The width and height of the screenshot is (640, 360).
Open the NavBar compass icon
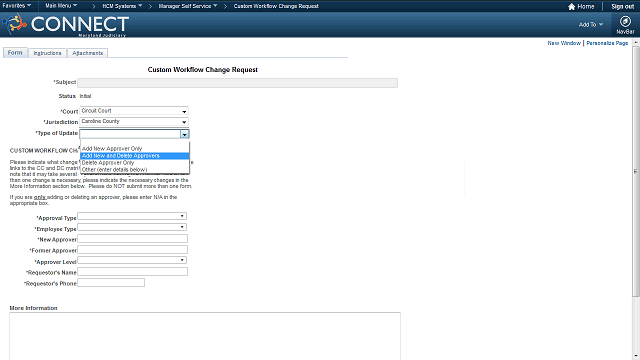point(625,21)
